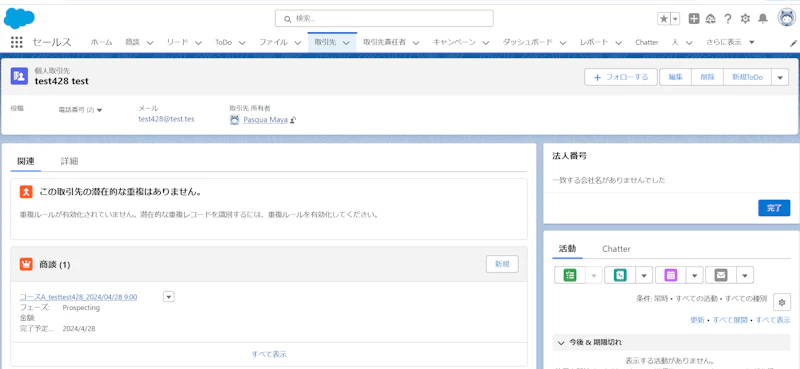Open the Pasqua Maya owner link
This screenshot has width=800, height=369.
click(265, 121)
